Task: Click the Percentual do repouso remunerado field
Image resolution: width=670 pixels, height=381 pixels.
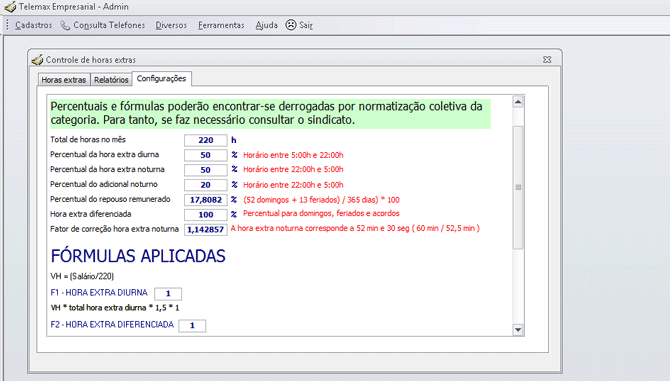Action: [x=206, y=200]
